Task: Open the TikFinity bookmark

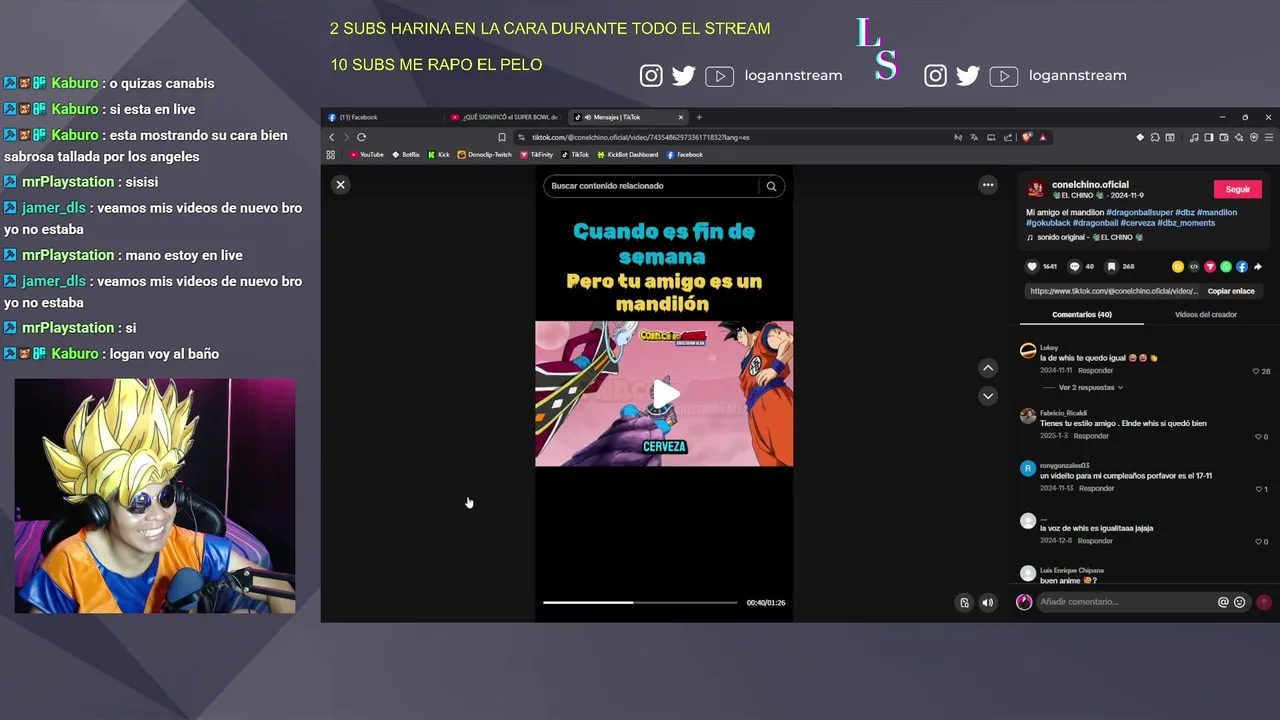Action: coord(536,155)
